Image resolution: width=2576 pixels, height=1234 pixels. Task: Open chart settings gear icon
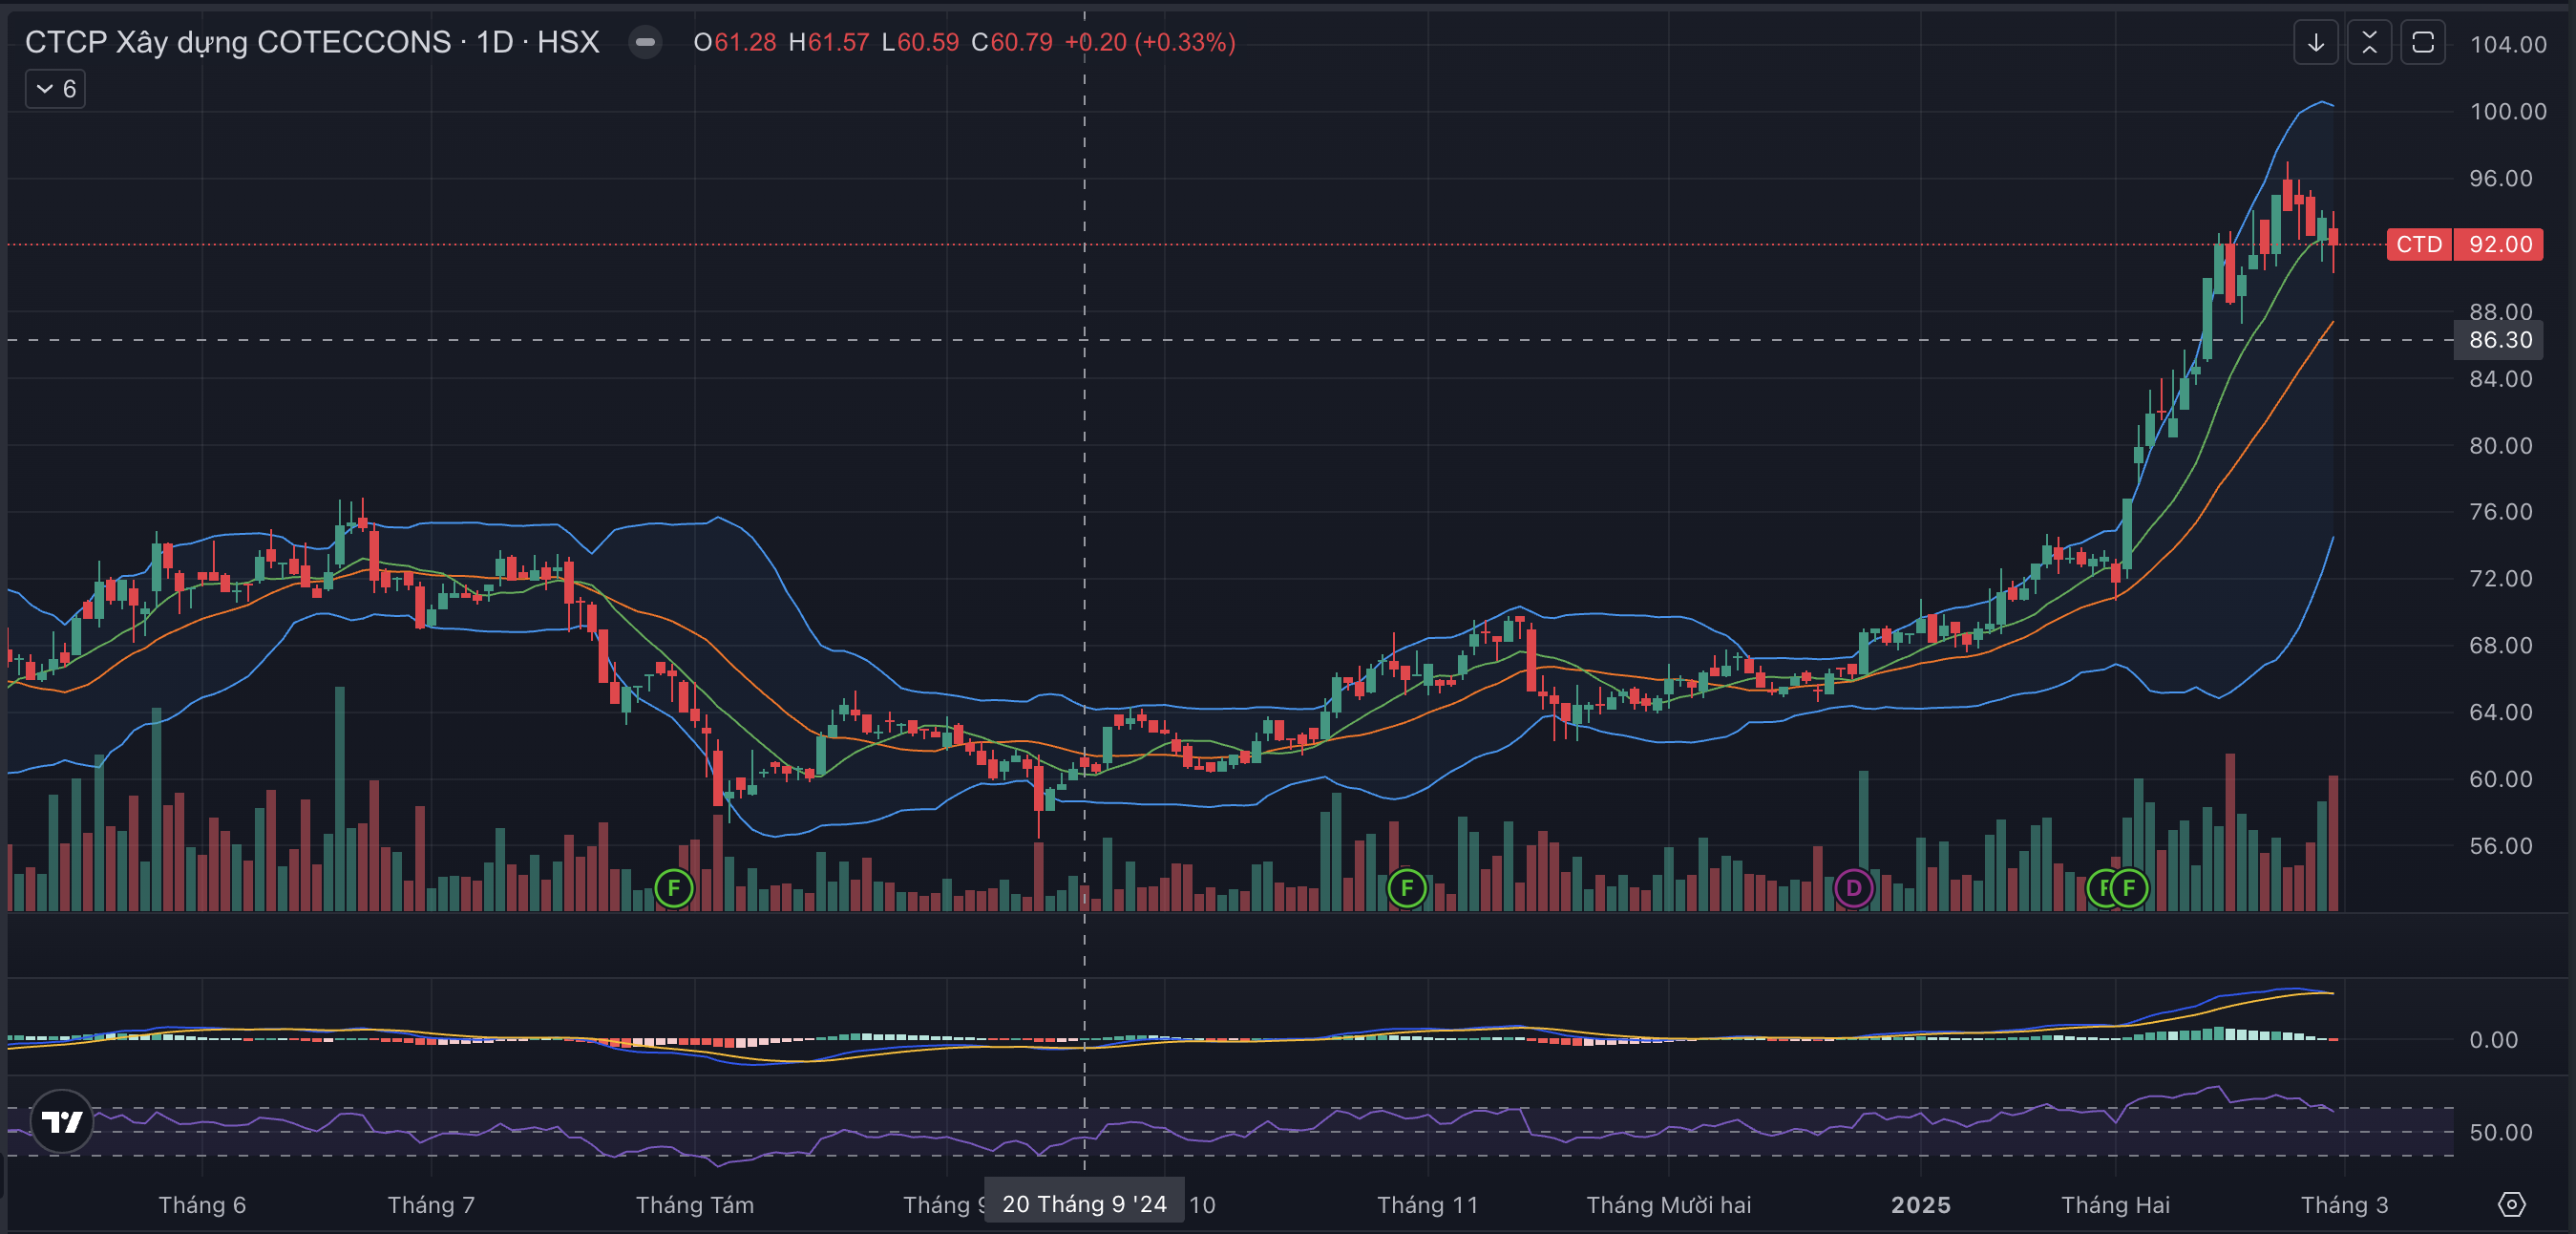(x=2511, y=1204)
